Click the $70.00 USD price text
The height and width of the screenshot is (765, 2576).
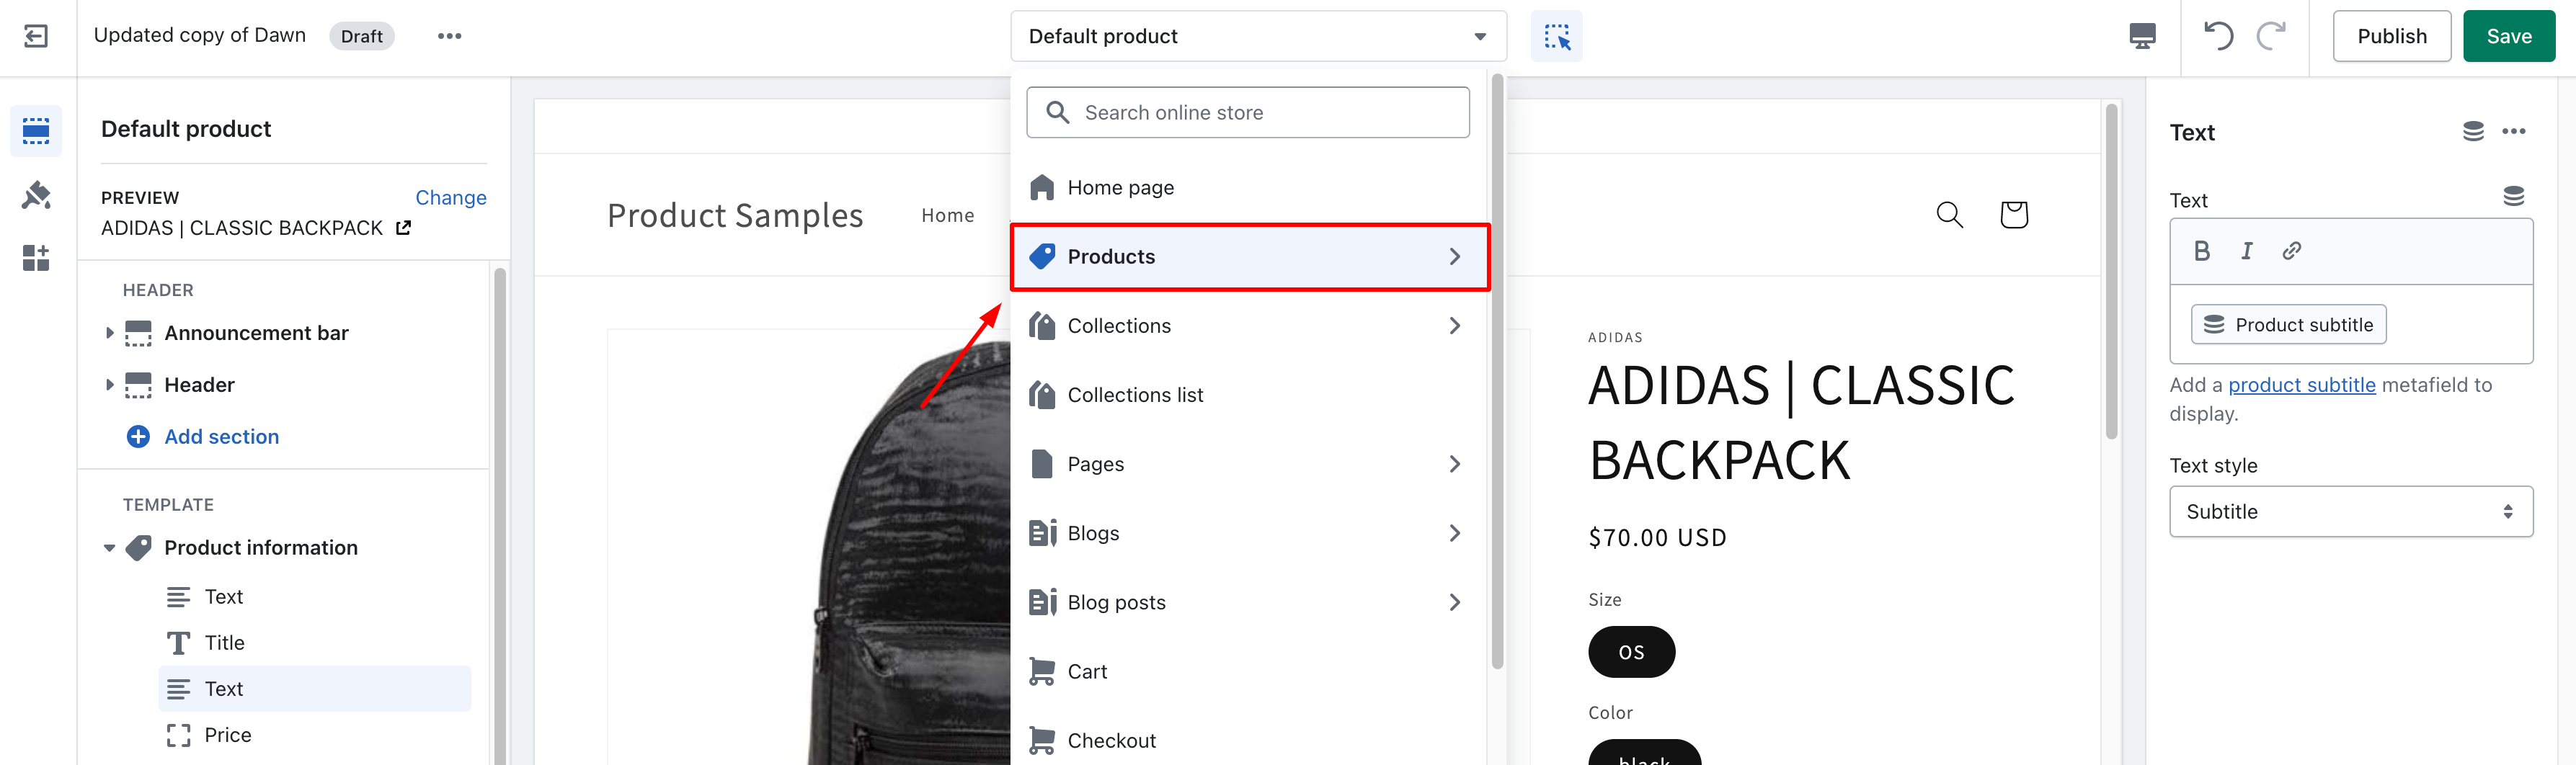click(x=1657, y=538)
